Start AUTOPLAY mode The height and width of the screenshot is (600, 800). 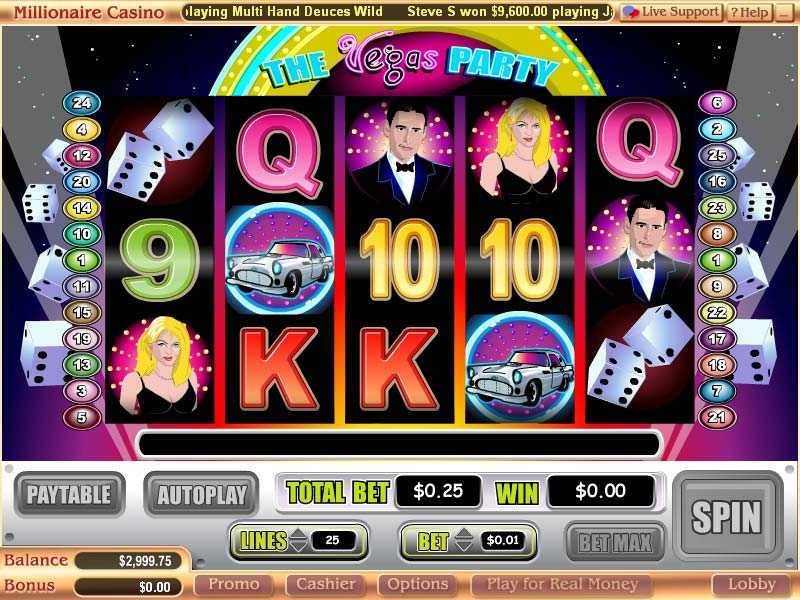(202, 494)
